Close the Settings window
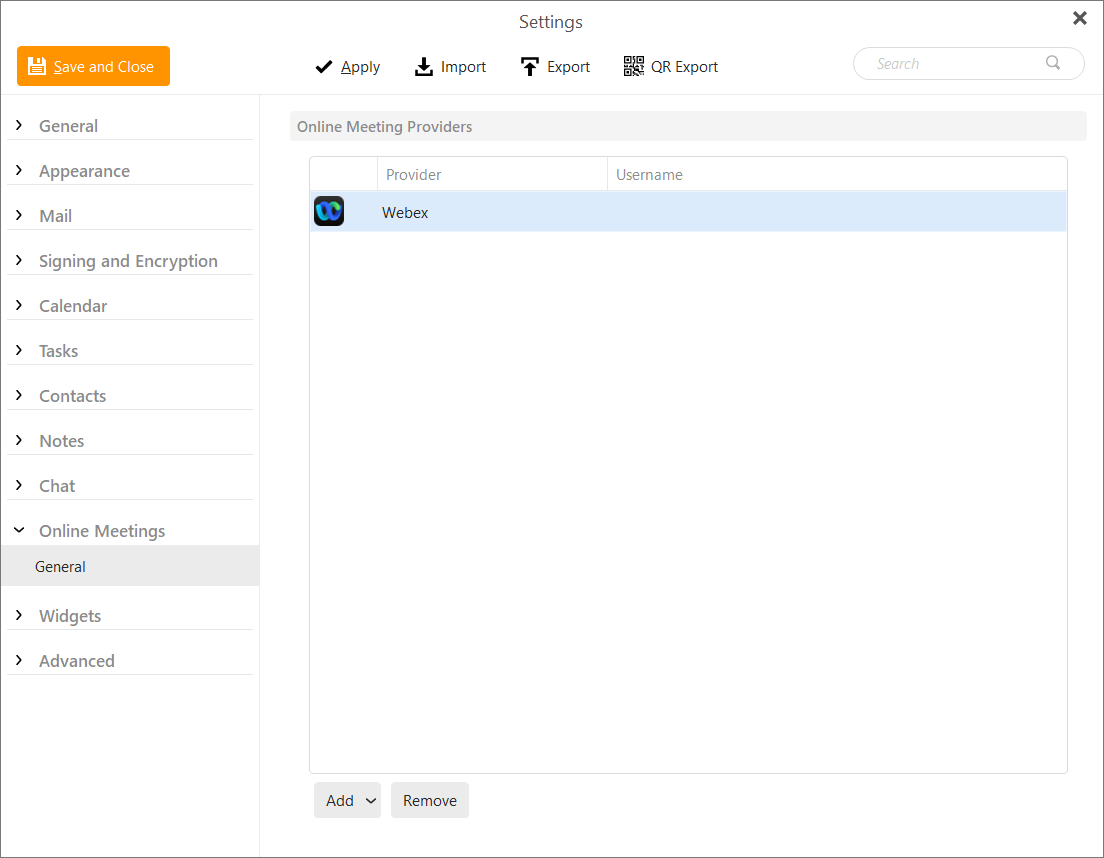 coord(1080,18)
